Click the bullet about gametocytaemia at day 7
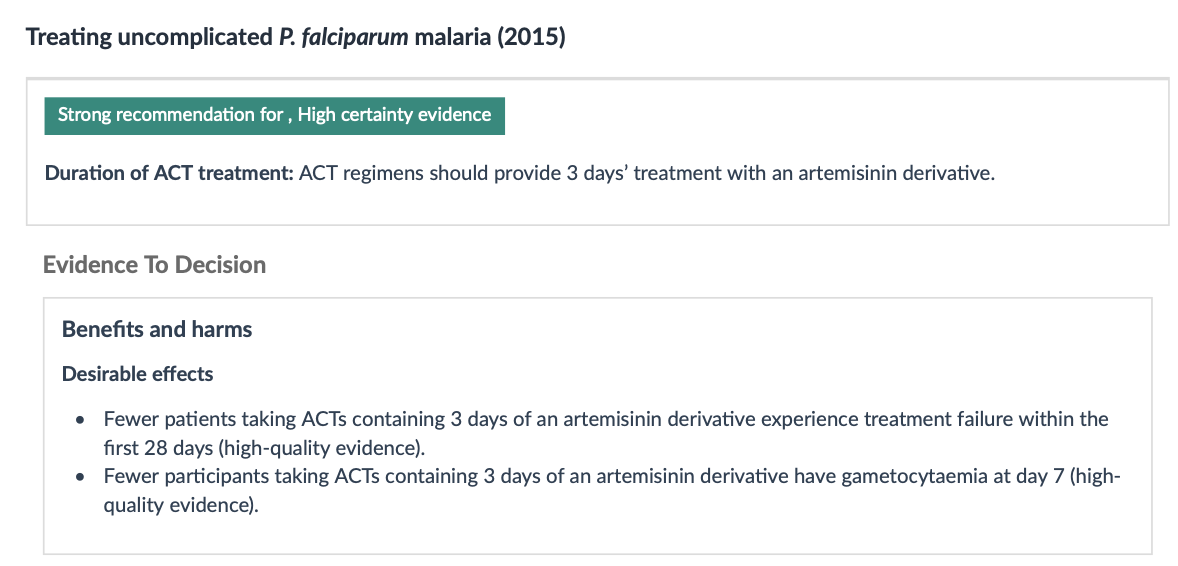This screenshot has height=566, width=1178. [x=611, y=477]
